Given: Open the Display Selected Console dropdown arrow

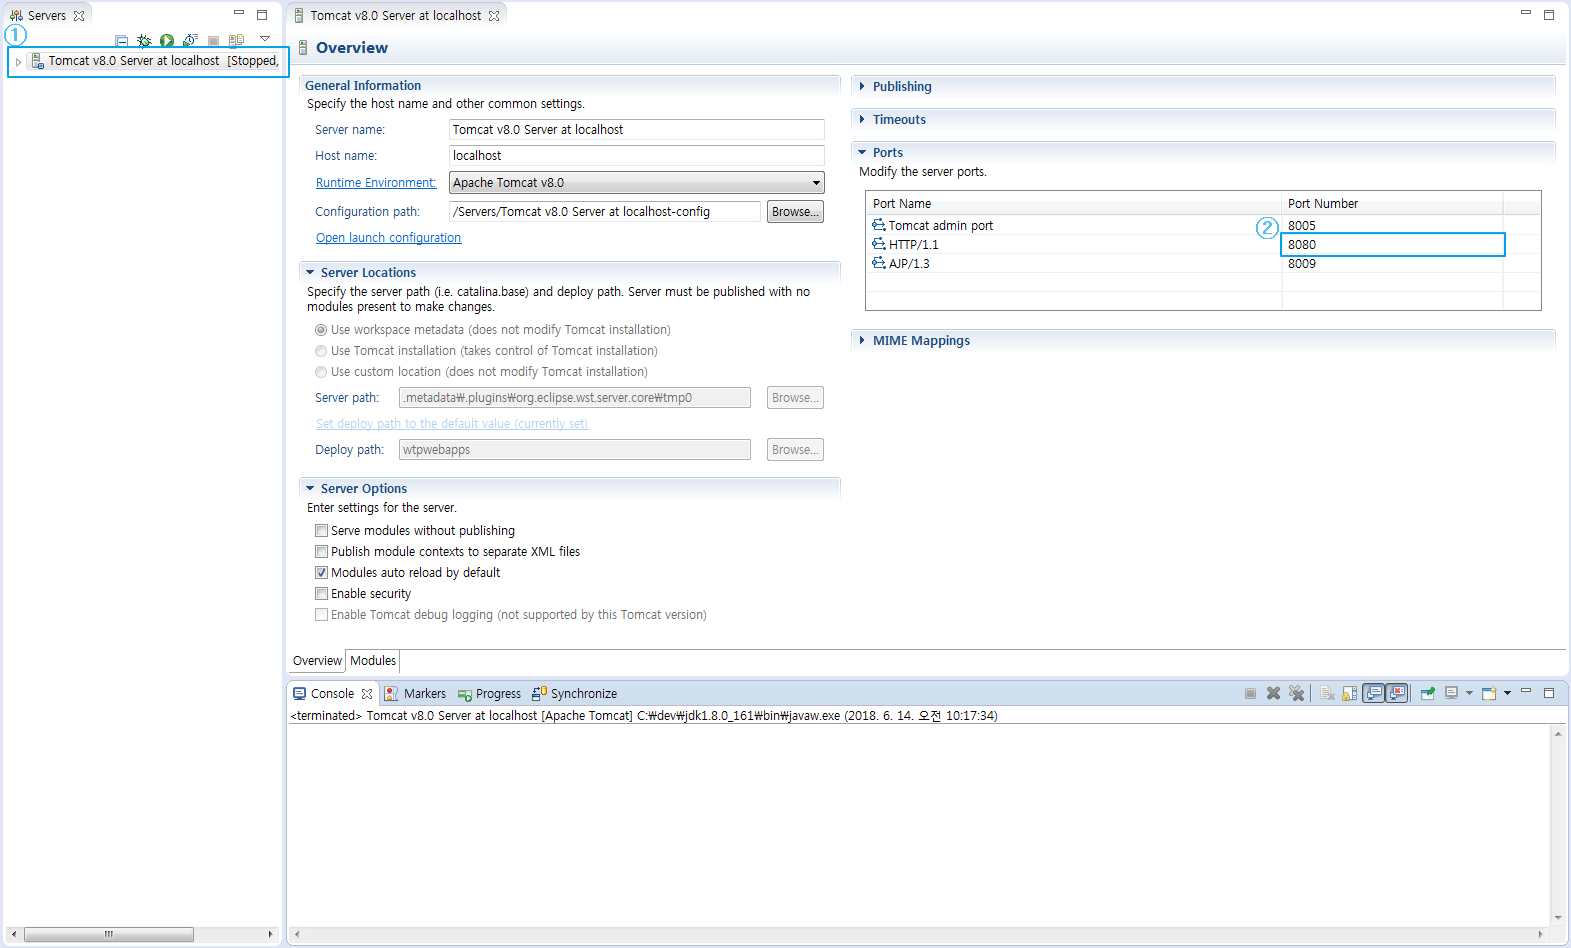Looking at the screenshot, I should pyautogui.click(x=1469, y=693).
